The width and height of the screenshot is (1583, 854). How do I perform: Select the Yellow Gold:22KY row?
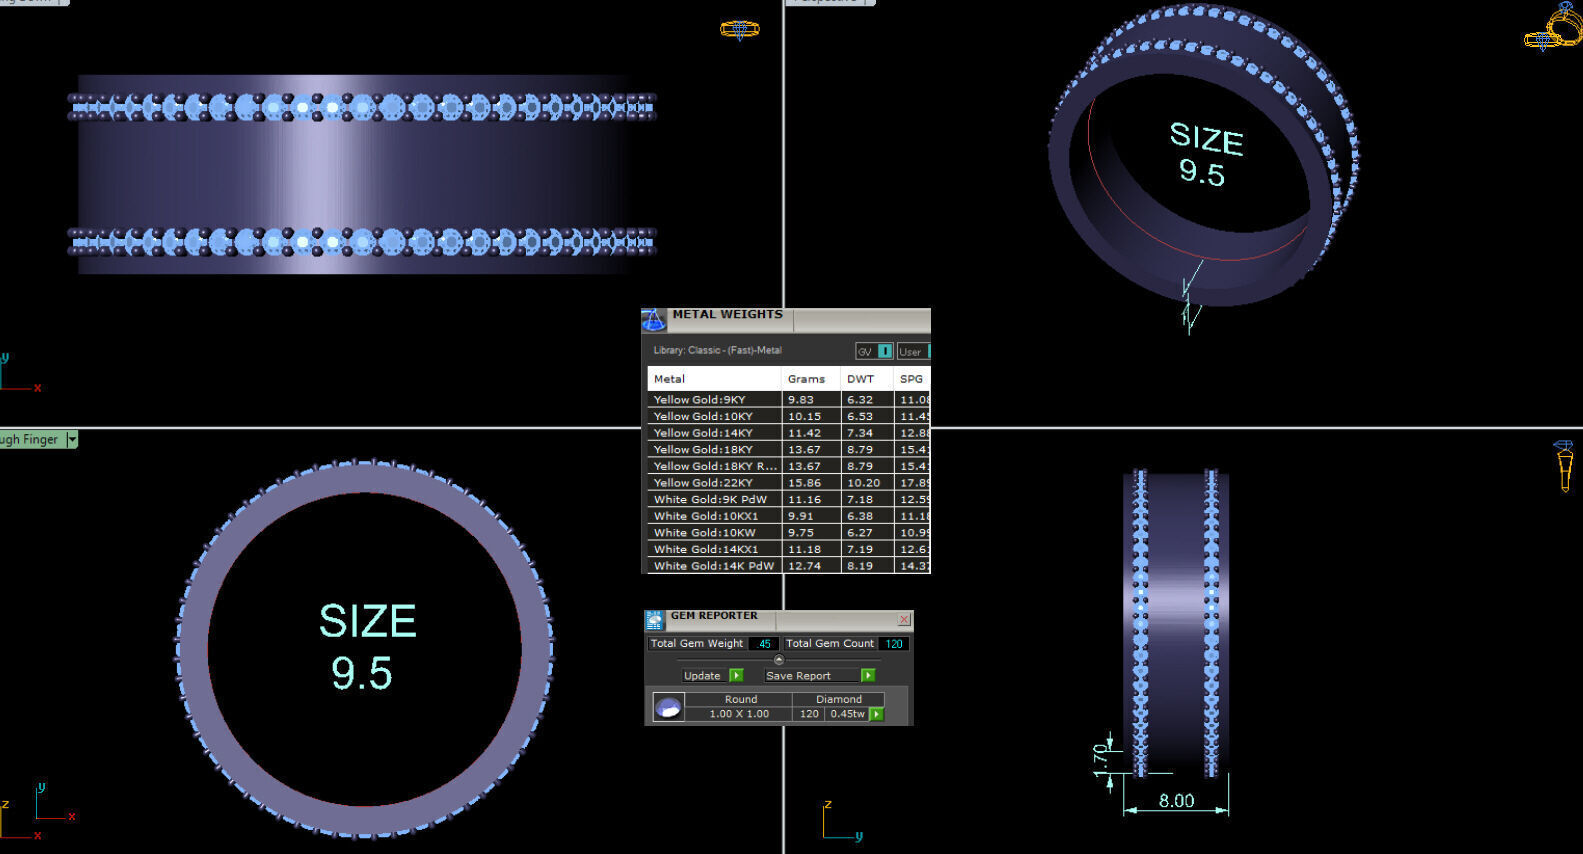coord(789,482)
